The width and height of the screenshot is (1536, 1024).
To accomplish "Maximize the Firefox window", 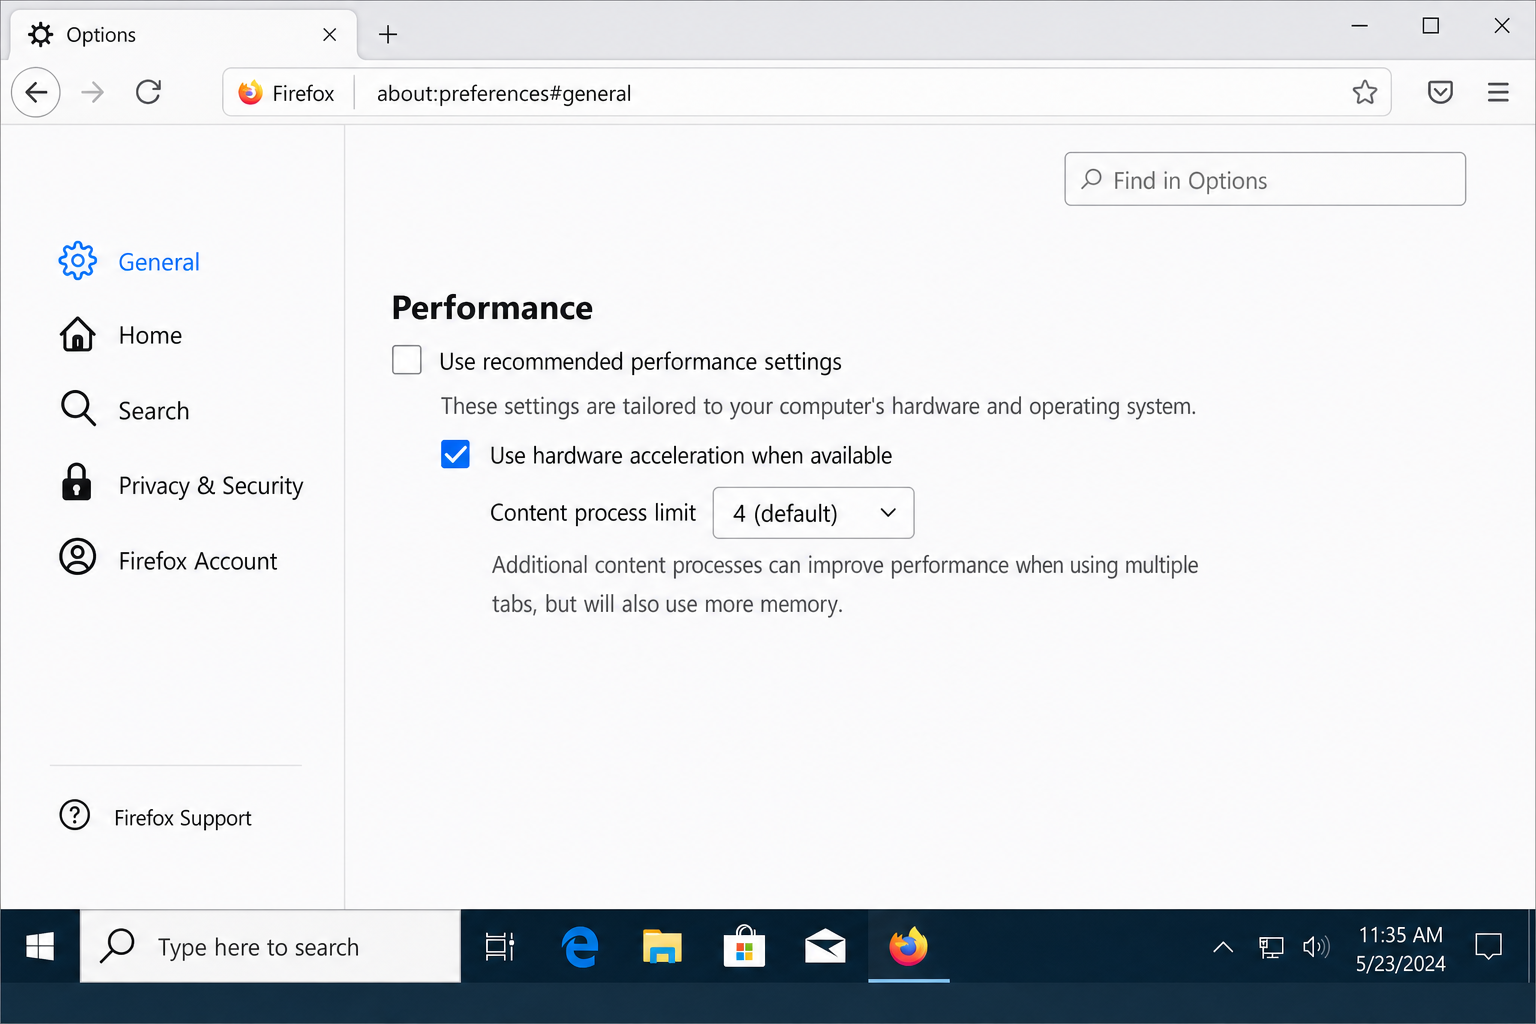I will [1431, 26].
